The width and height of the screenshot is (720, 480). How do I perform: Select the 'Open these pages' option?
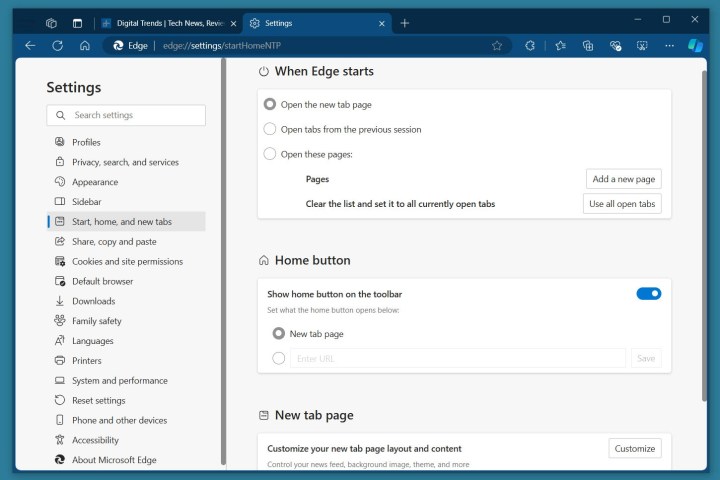coord(270,154)
